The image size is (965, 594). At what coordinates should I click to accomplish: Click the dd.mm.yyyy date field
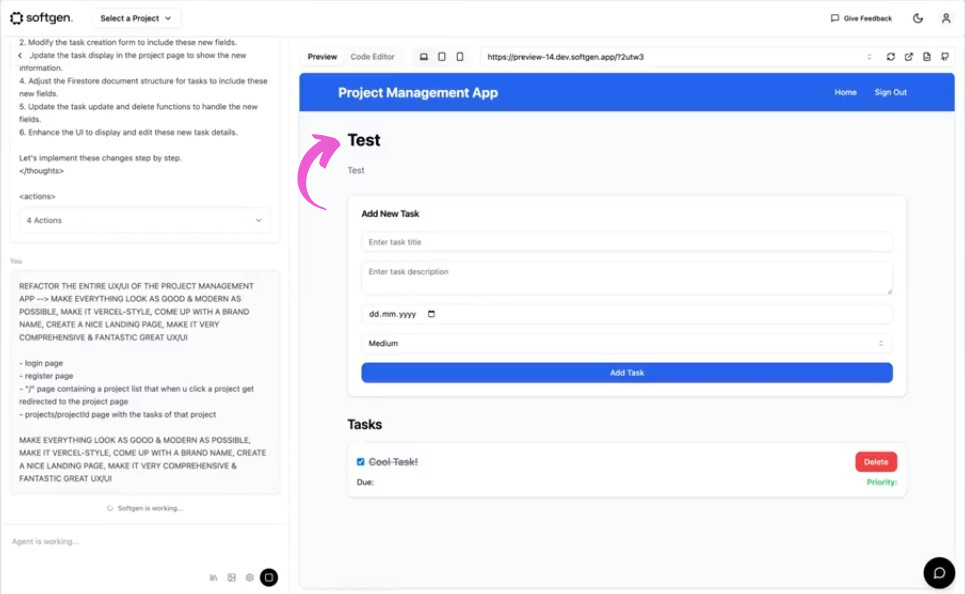pyautogui.click(x=627, y=314)
